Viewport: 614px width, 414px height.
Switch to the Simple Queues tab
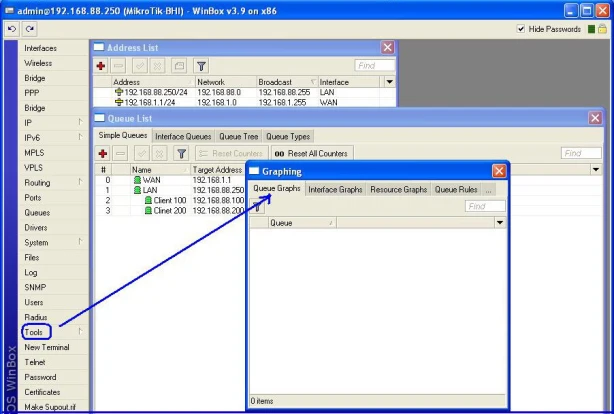point(123,135)
